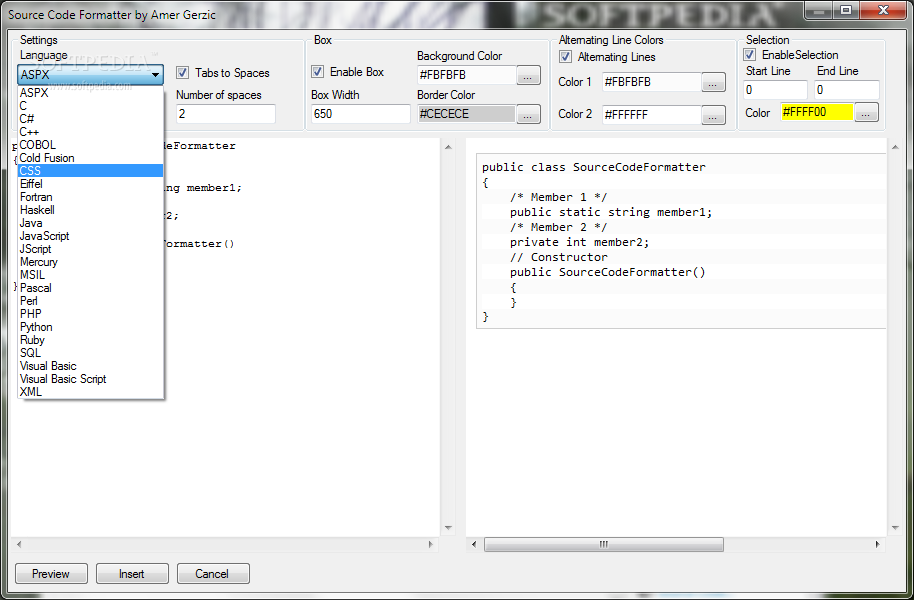The image size is (914, 600).
Task: Click the yellow #FFFF00 selection color field
Action: (x=817, y=112)
